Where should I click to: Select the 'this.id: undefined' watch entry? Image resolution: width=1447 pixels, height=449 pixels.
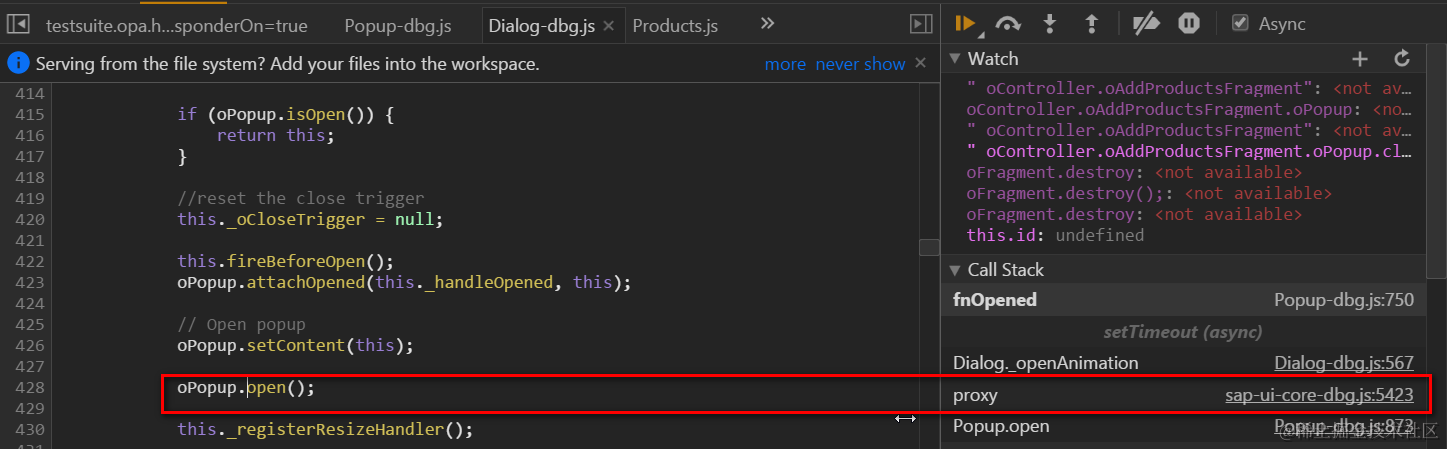pos(1055,236)
